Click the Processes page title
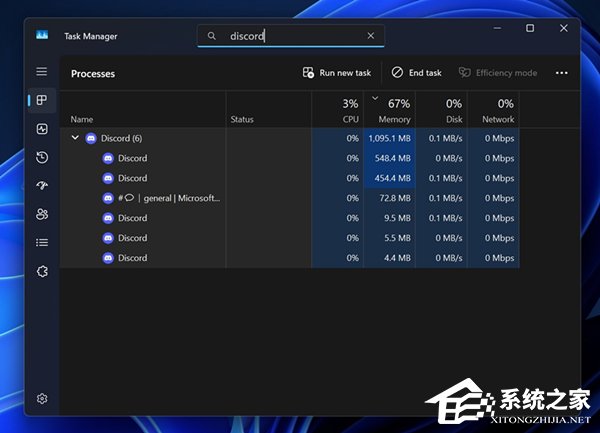The height and width of the screenshot is (433, 600). click(93, 73)
